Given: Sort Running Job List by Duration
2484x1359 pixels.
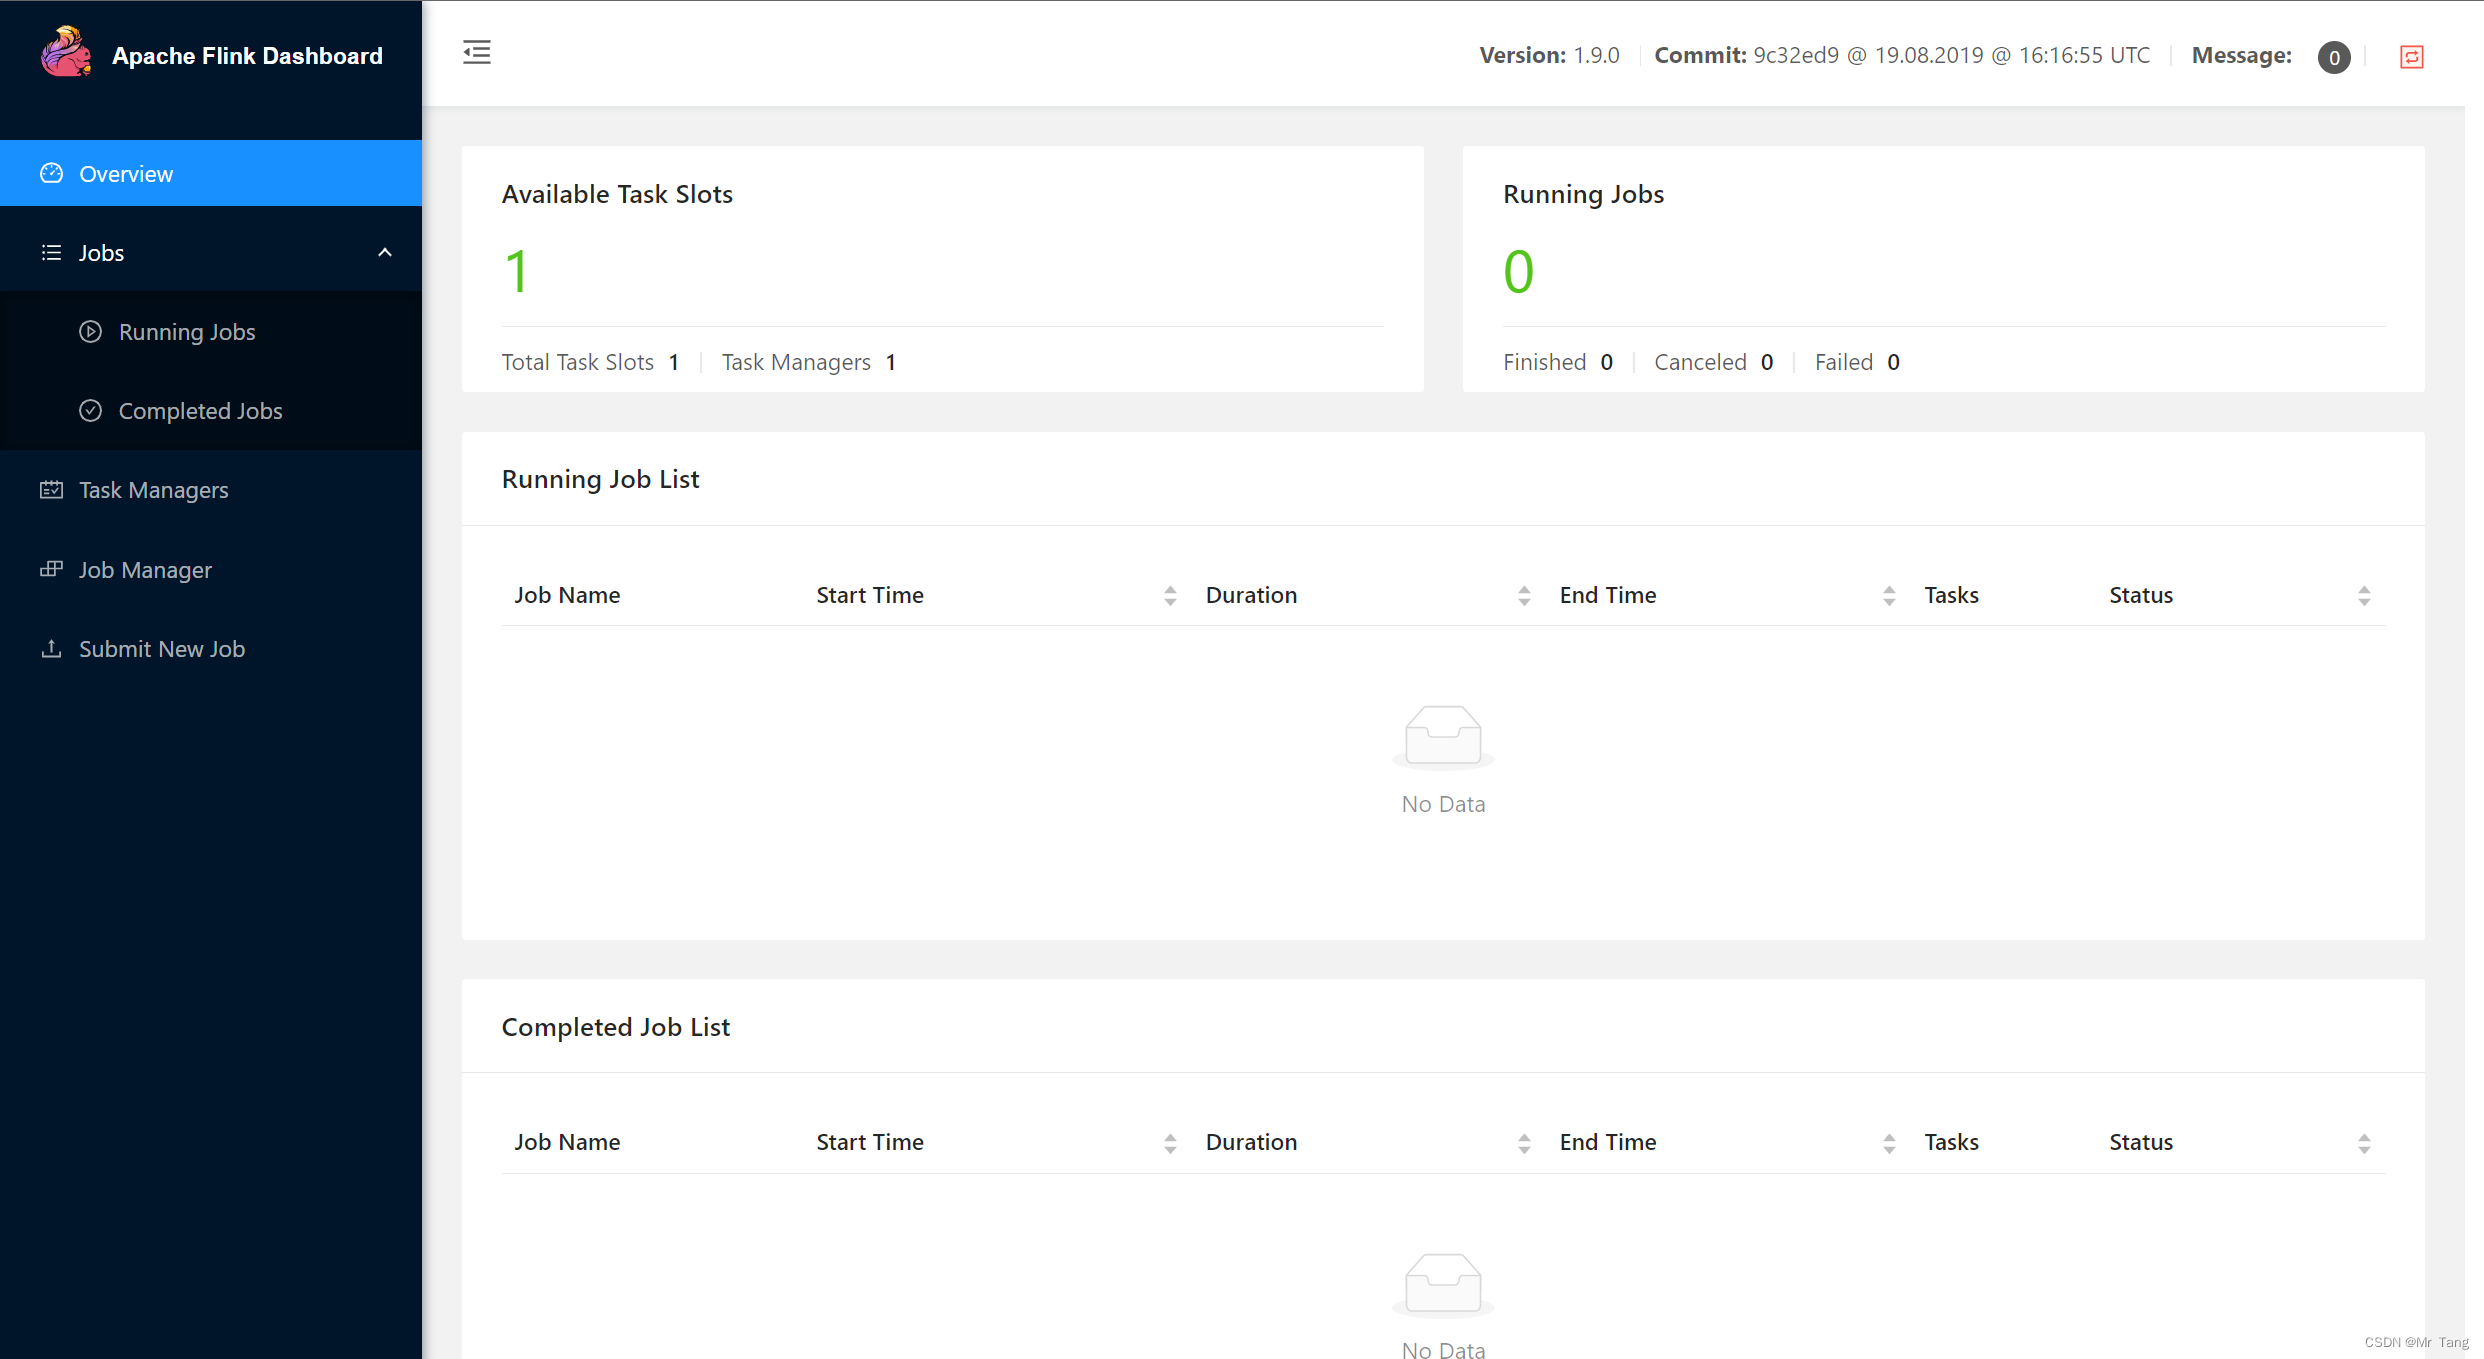Looking at the screenshot, I should pyautogui.click(x=1523, y=596).
